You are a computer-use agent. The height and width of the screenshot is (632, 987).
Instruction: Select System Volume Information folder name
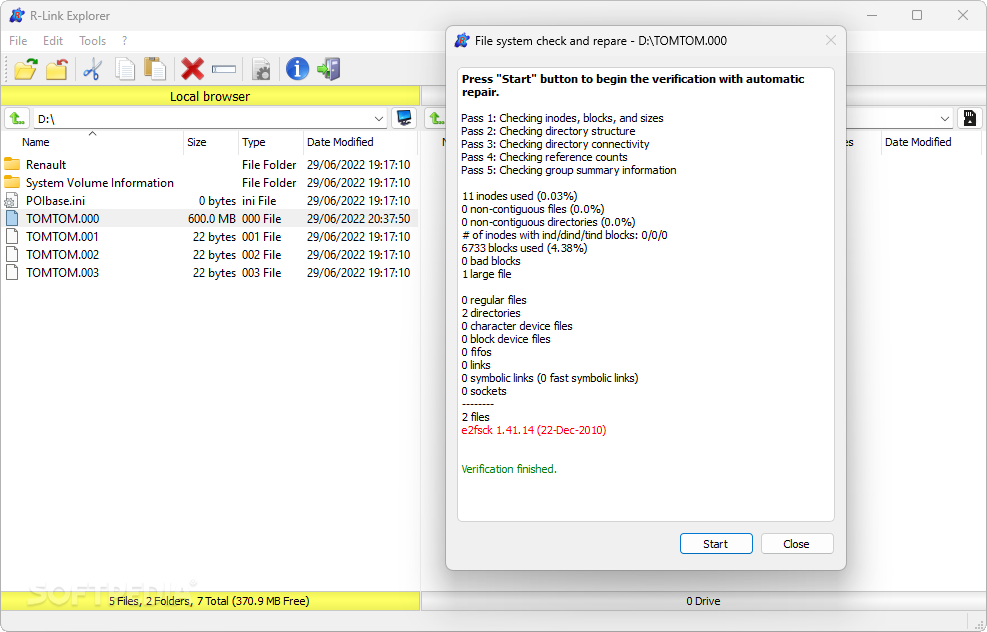click(99, 183)
